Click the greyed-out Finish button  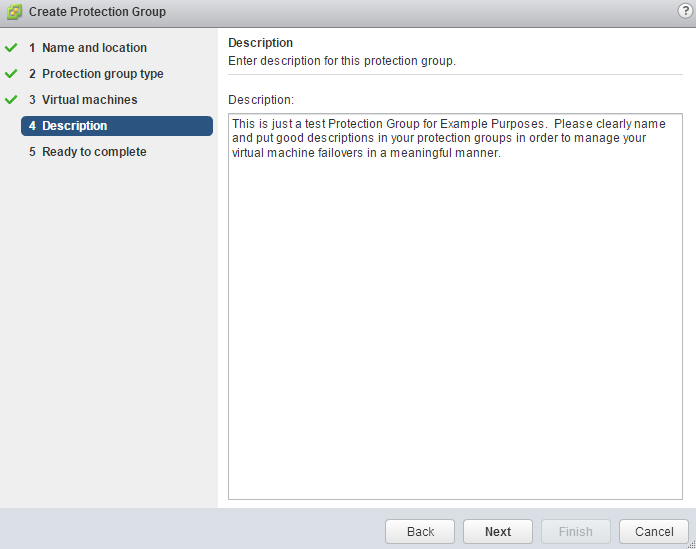pos(576,532)
